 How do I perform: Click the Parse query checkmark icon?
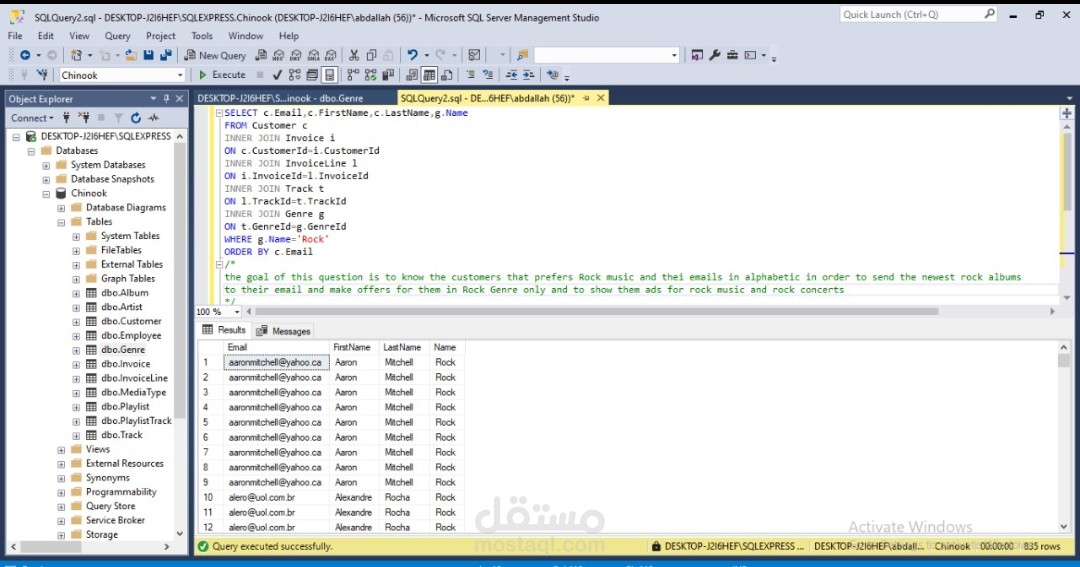tap(277, 75)
